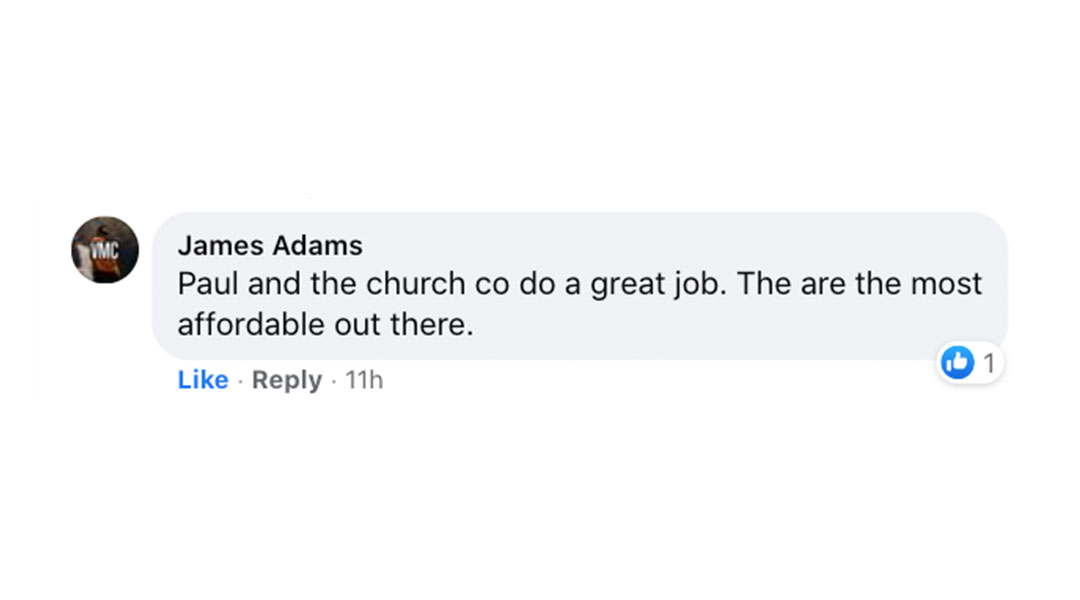Click the separator dot between Like and Reply
This screenshot has width=1080, height=600.
[x=240, y=381]
